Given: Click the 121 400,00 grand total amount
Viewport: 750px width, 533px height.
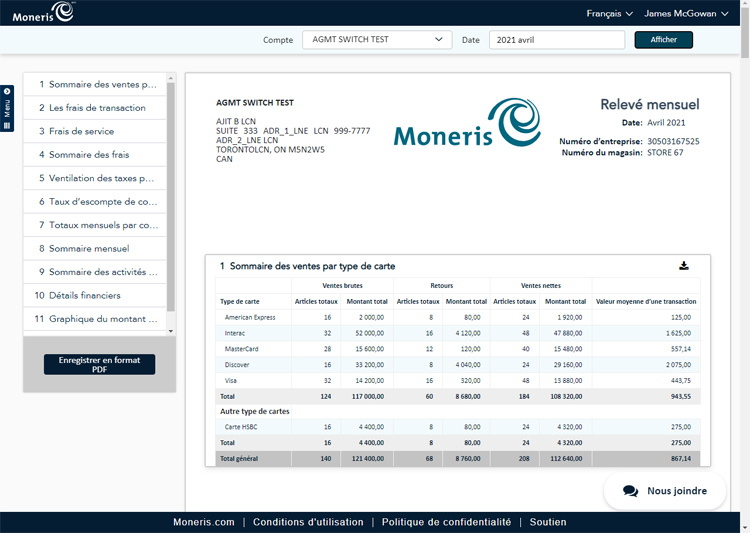Looking at the screenshot, I should (368, 458).
